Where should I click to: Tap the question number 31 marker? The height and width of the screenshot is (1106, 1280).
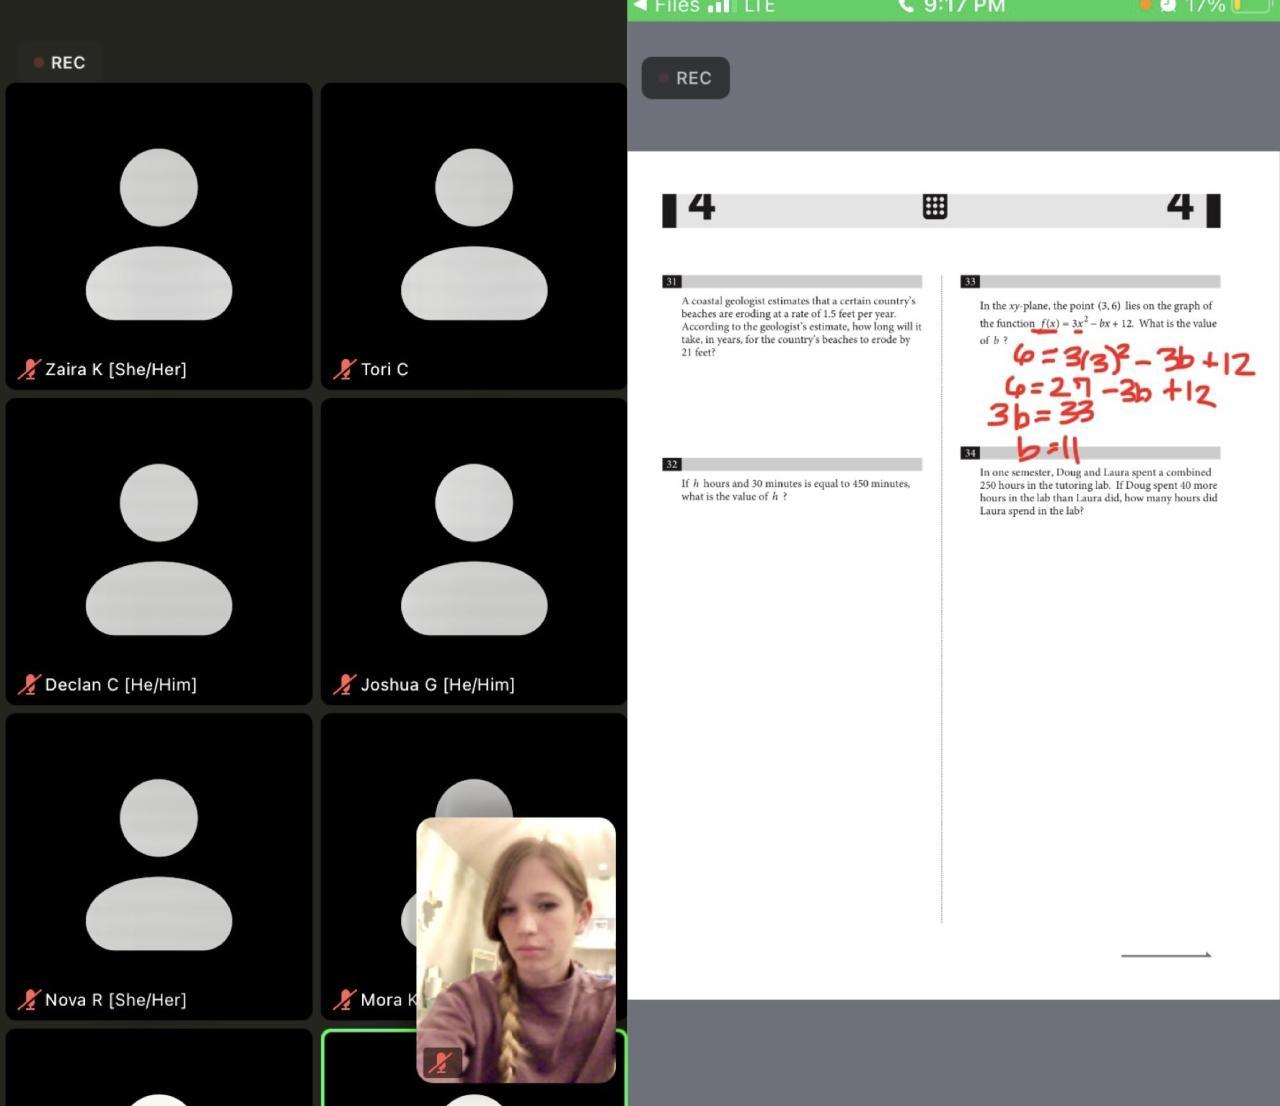click(671, 282)
